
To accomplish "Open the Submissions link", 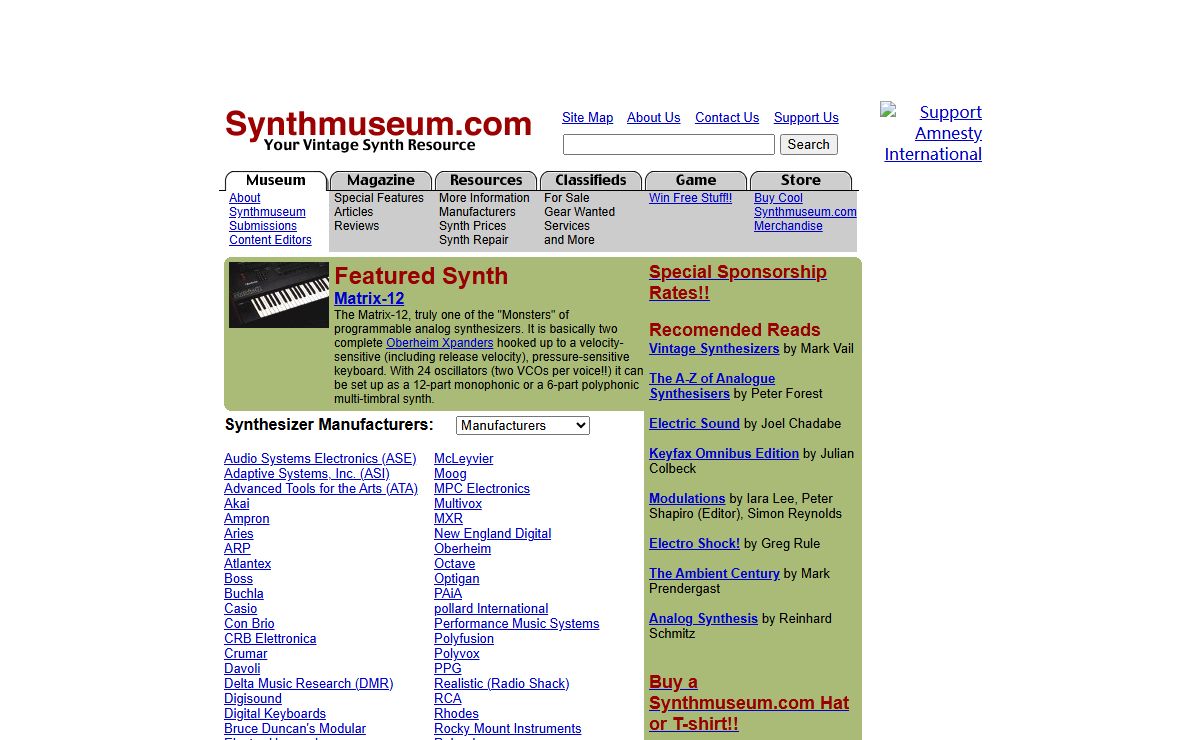I will (x=263, y=226).
